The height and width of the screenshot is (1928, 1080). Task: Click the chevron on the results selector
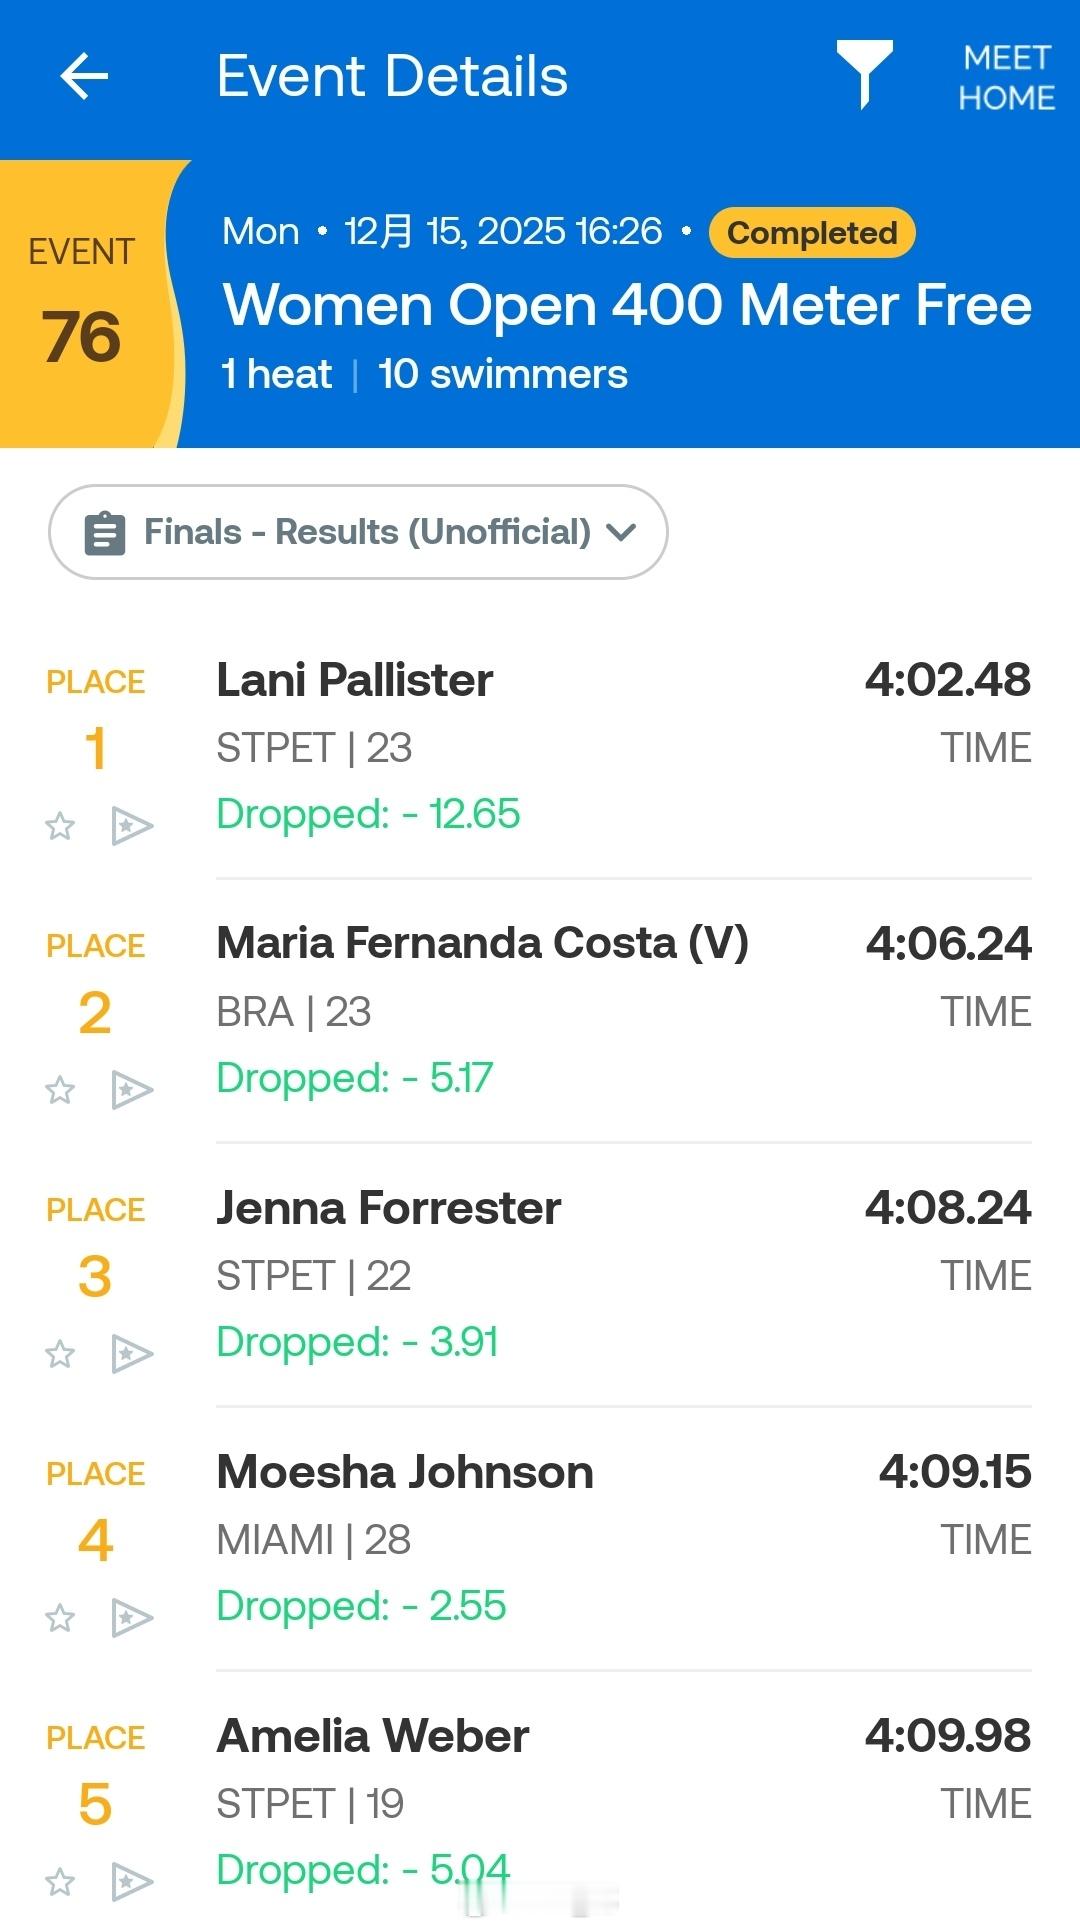[621, 533]
